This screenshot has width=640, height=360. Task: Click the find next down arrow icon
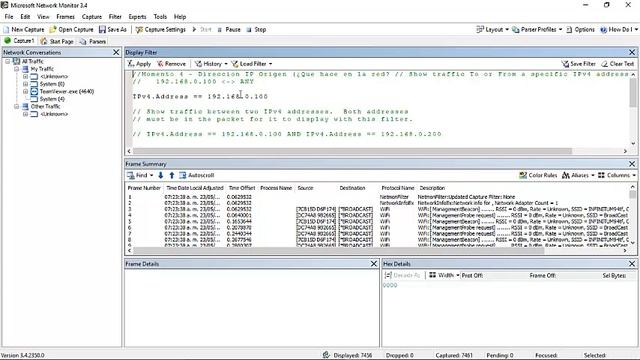pos(161,175)
